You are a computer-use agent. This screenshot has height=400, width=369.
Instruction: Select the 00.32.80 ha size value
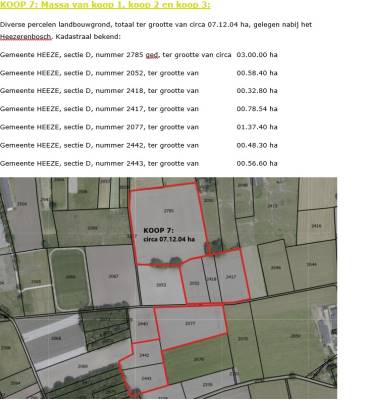pyautogui.click(x=257, y=91)
